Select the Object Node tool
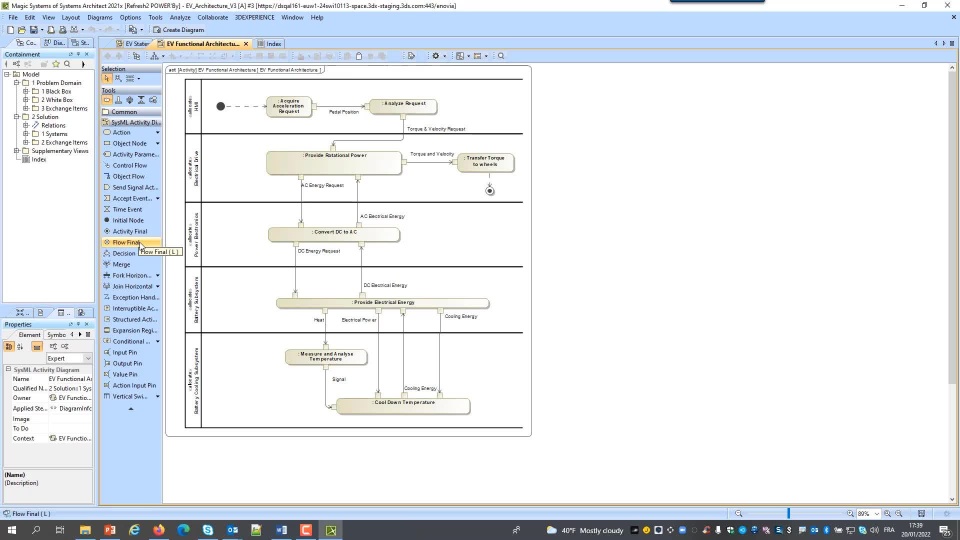Viewport: 960px width, 540px height. click(x=129, y=143)
